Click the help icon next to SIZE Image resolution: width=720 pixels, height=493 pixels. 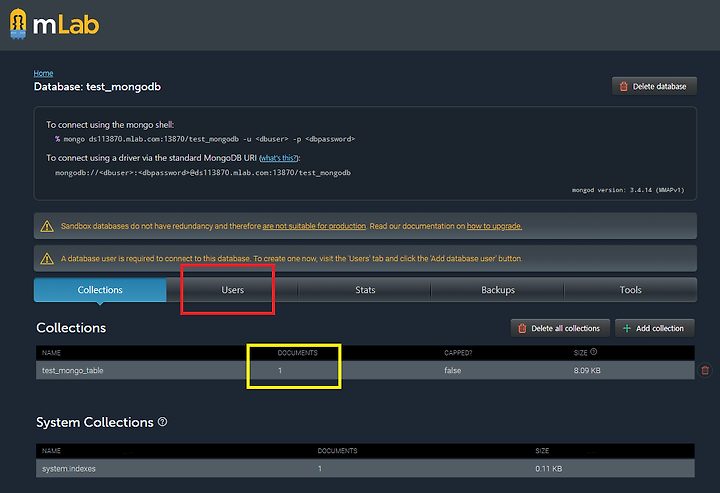pyautogui.click(x=593, y=352)
